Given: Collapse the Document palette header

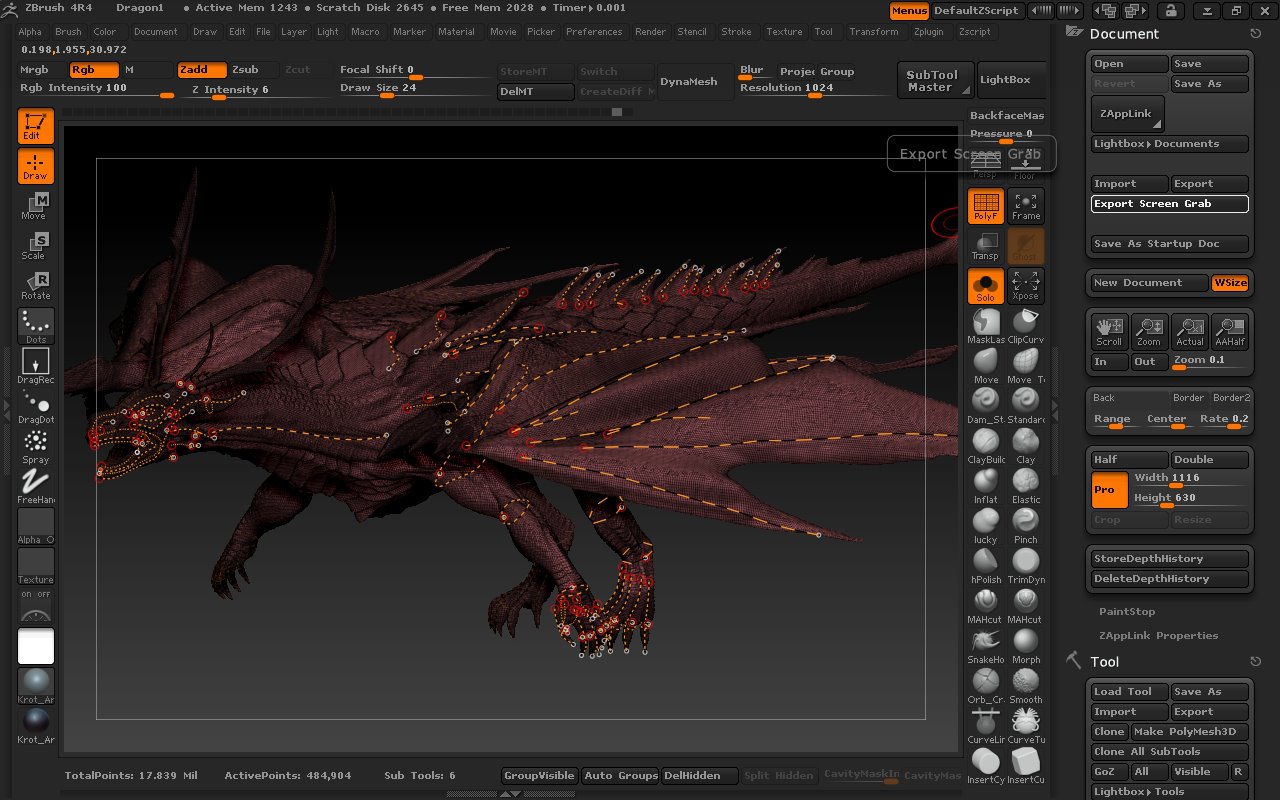Looking at the screenshot, I should (x=1124, y=34).
